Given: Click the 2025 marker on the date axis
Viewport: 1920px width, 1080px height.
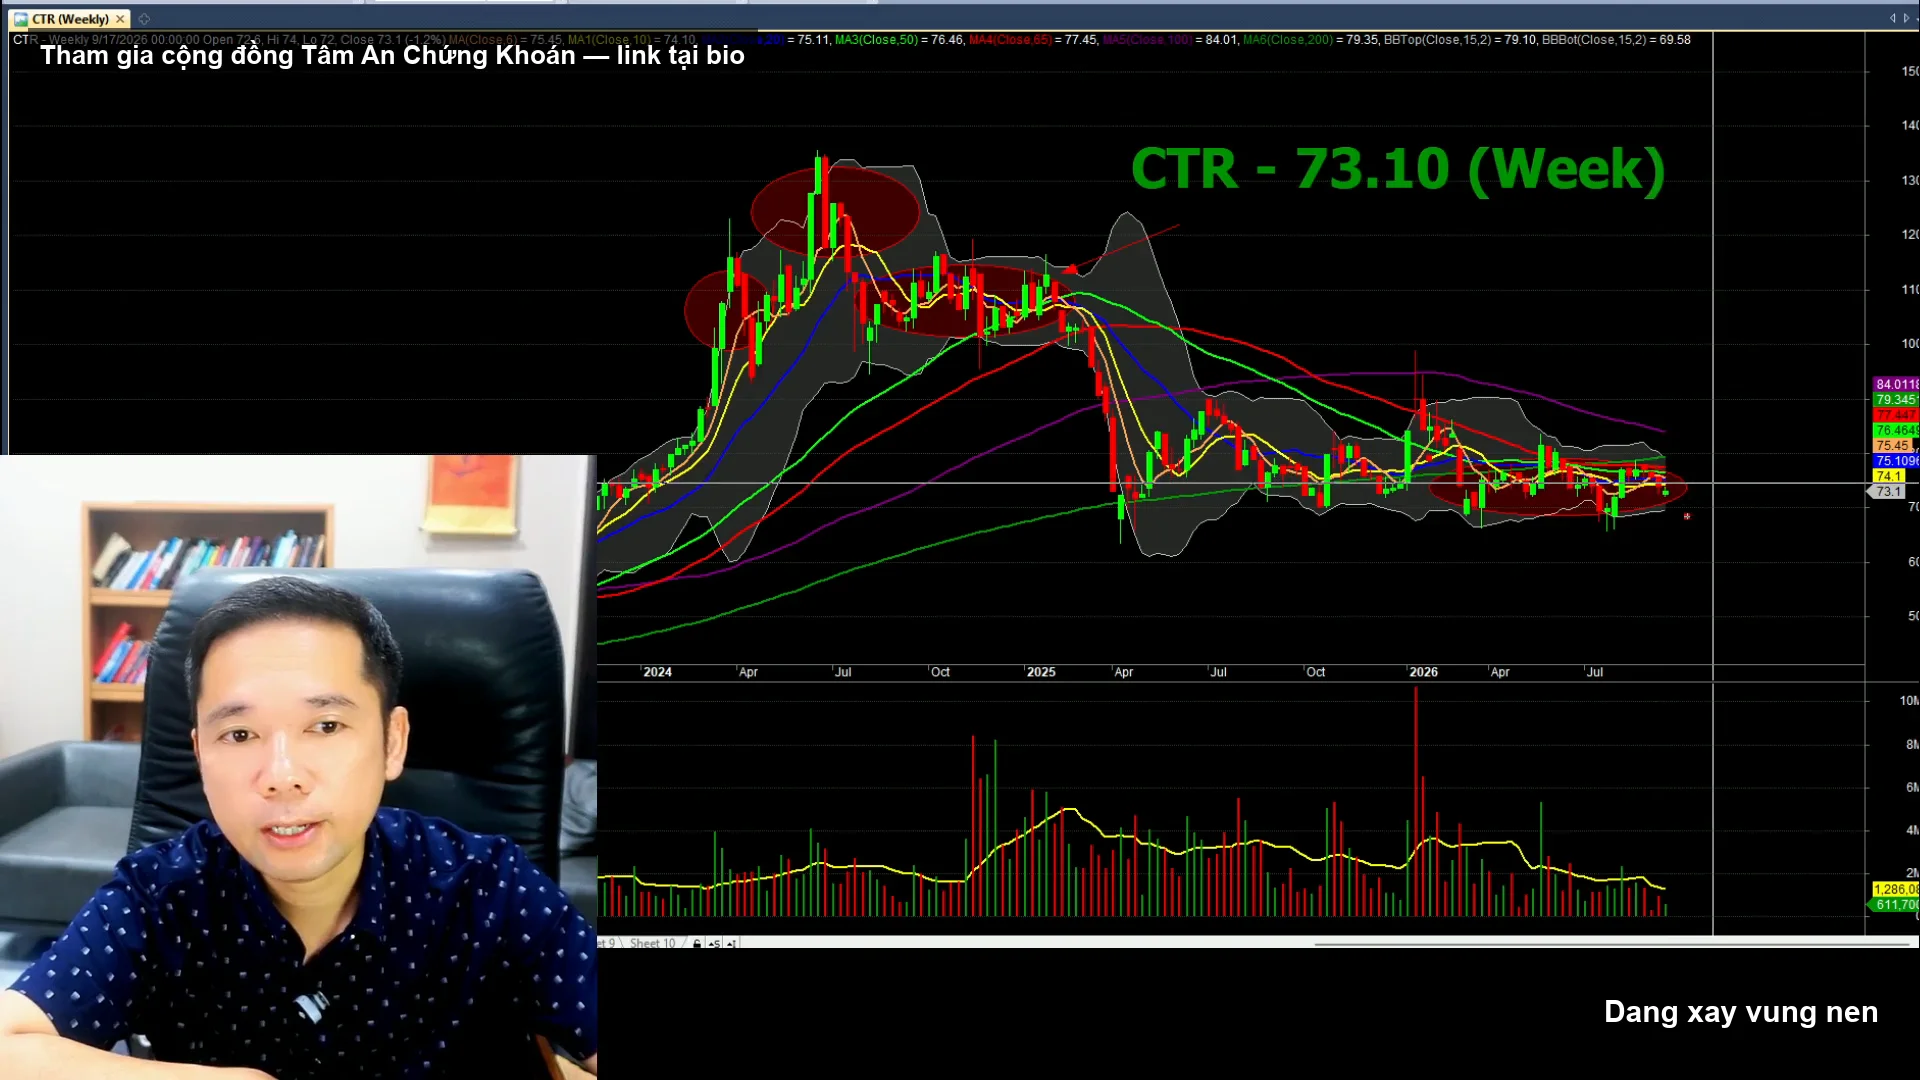Looking at the screenshot, I should [1041, 672].
